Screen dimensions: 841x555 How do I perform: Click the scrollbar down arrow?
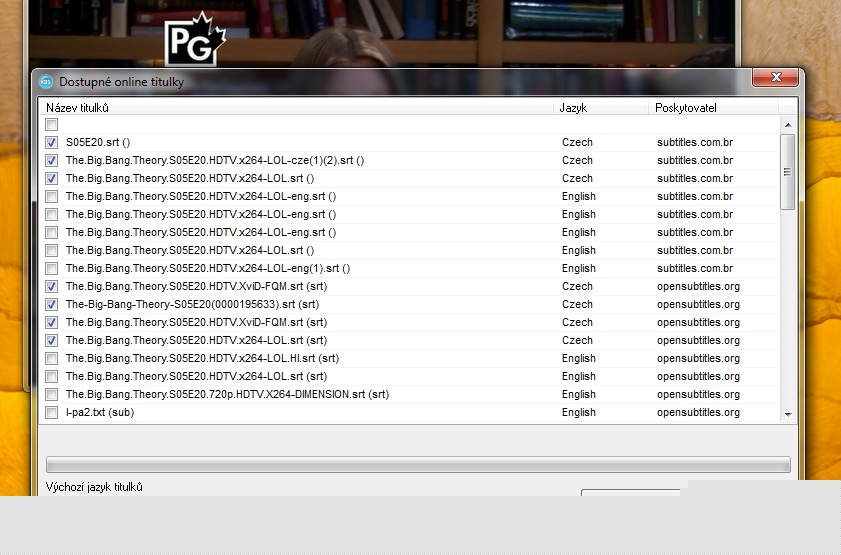[x=788, y=415]
